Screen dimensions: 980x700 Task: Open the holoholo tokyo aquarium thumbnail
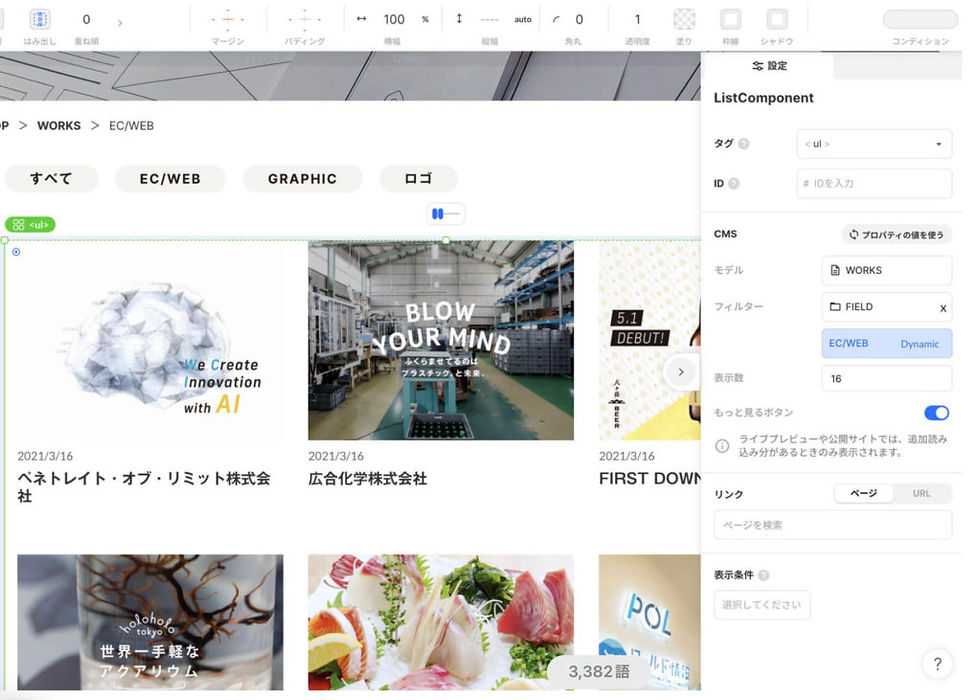click(x=150, y=622)
